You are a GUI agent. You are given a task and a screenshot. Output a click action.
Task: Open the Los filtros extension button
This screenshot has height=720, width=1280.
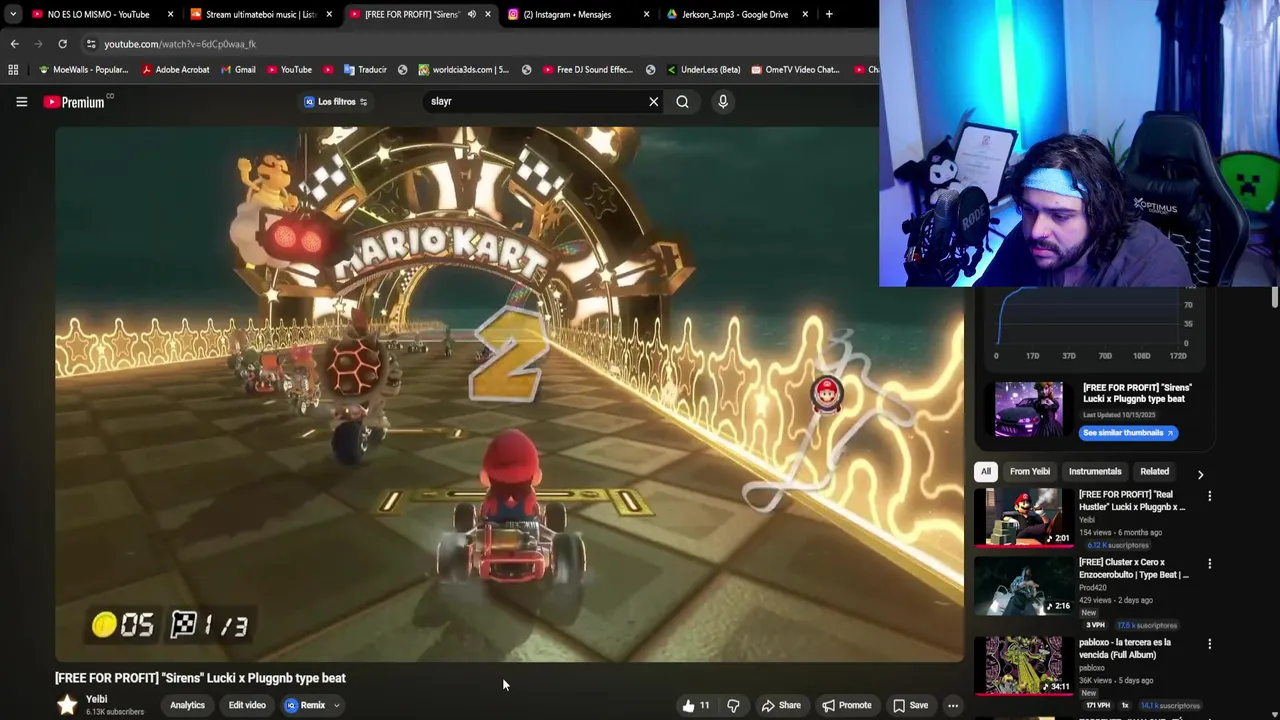tap(336, 101)
